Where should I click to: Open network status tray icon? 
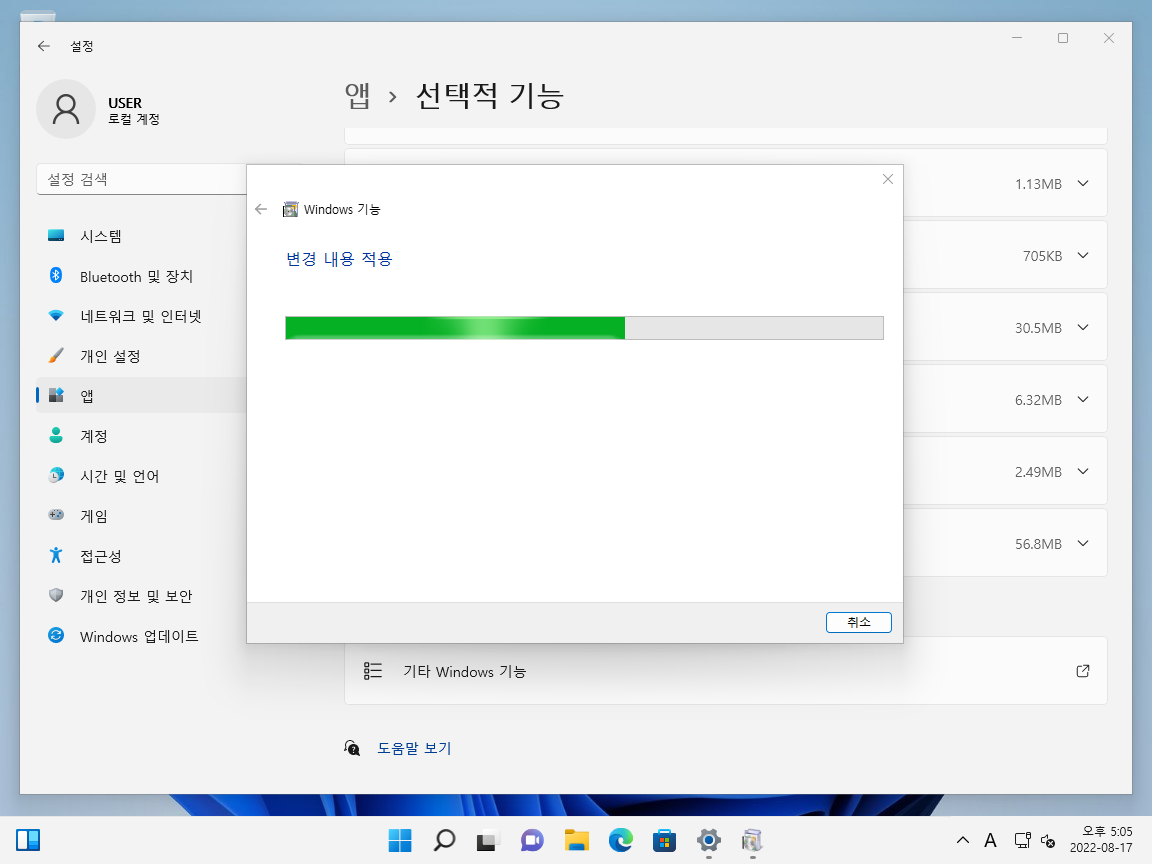1022,840
